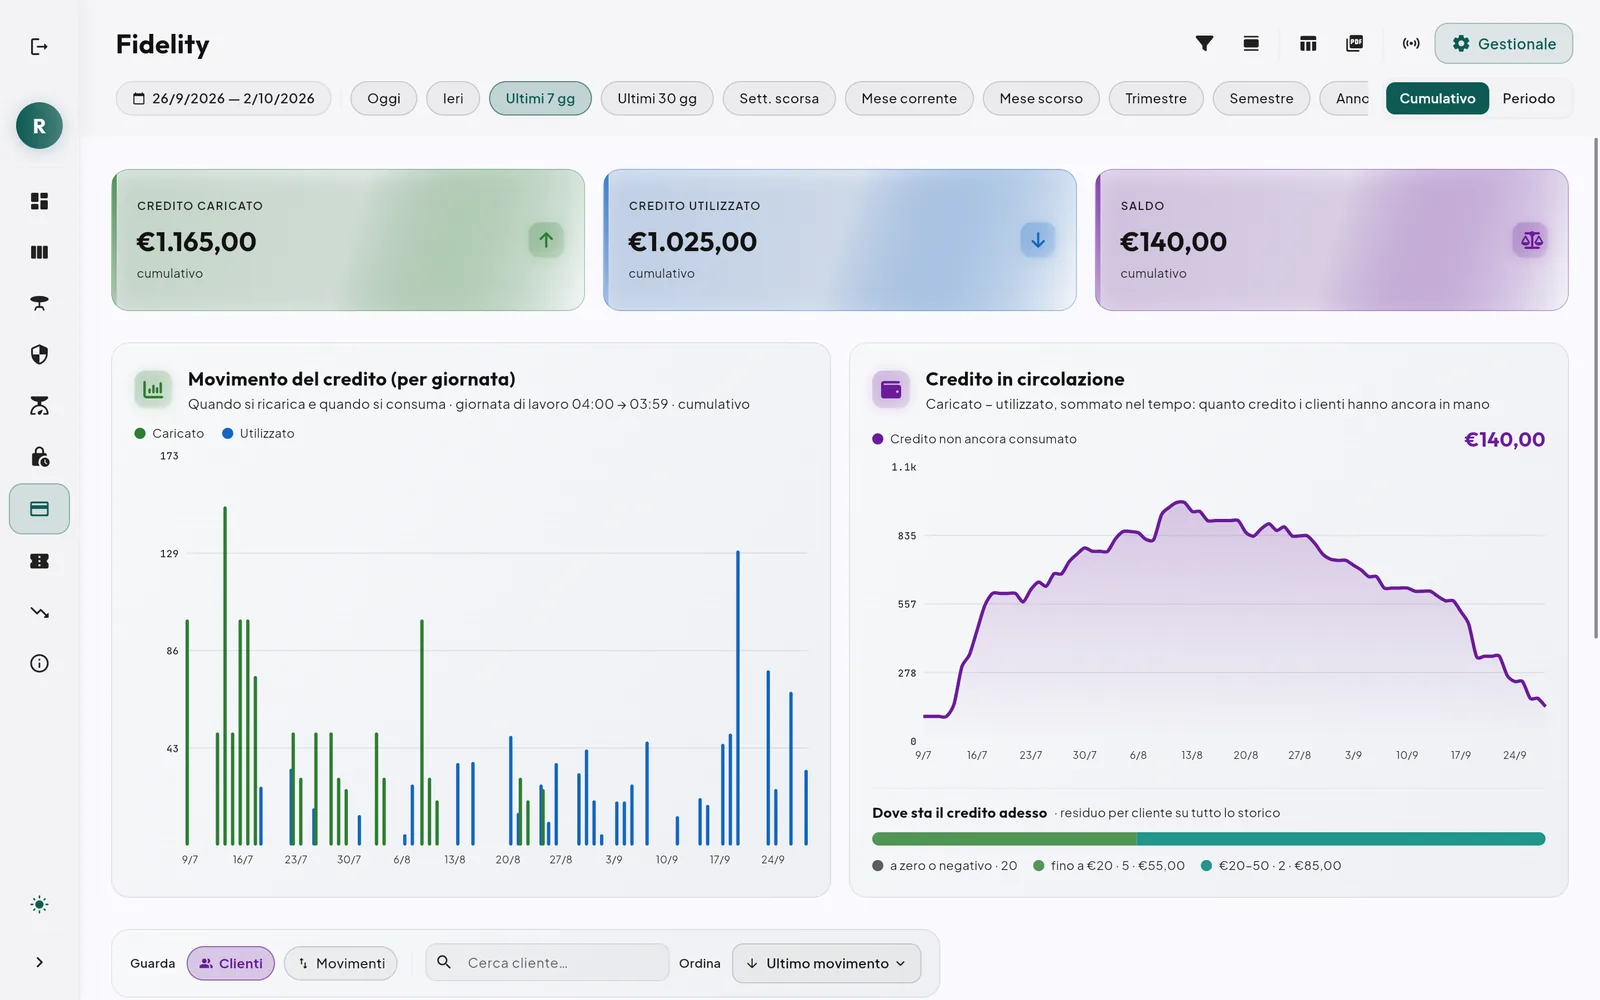1600x1000 pixels.
Task: Open the Ultimo movimento sort dropdown
Action: (x=826, y=963)
